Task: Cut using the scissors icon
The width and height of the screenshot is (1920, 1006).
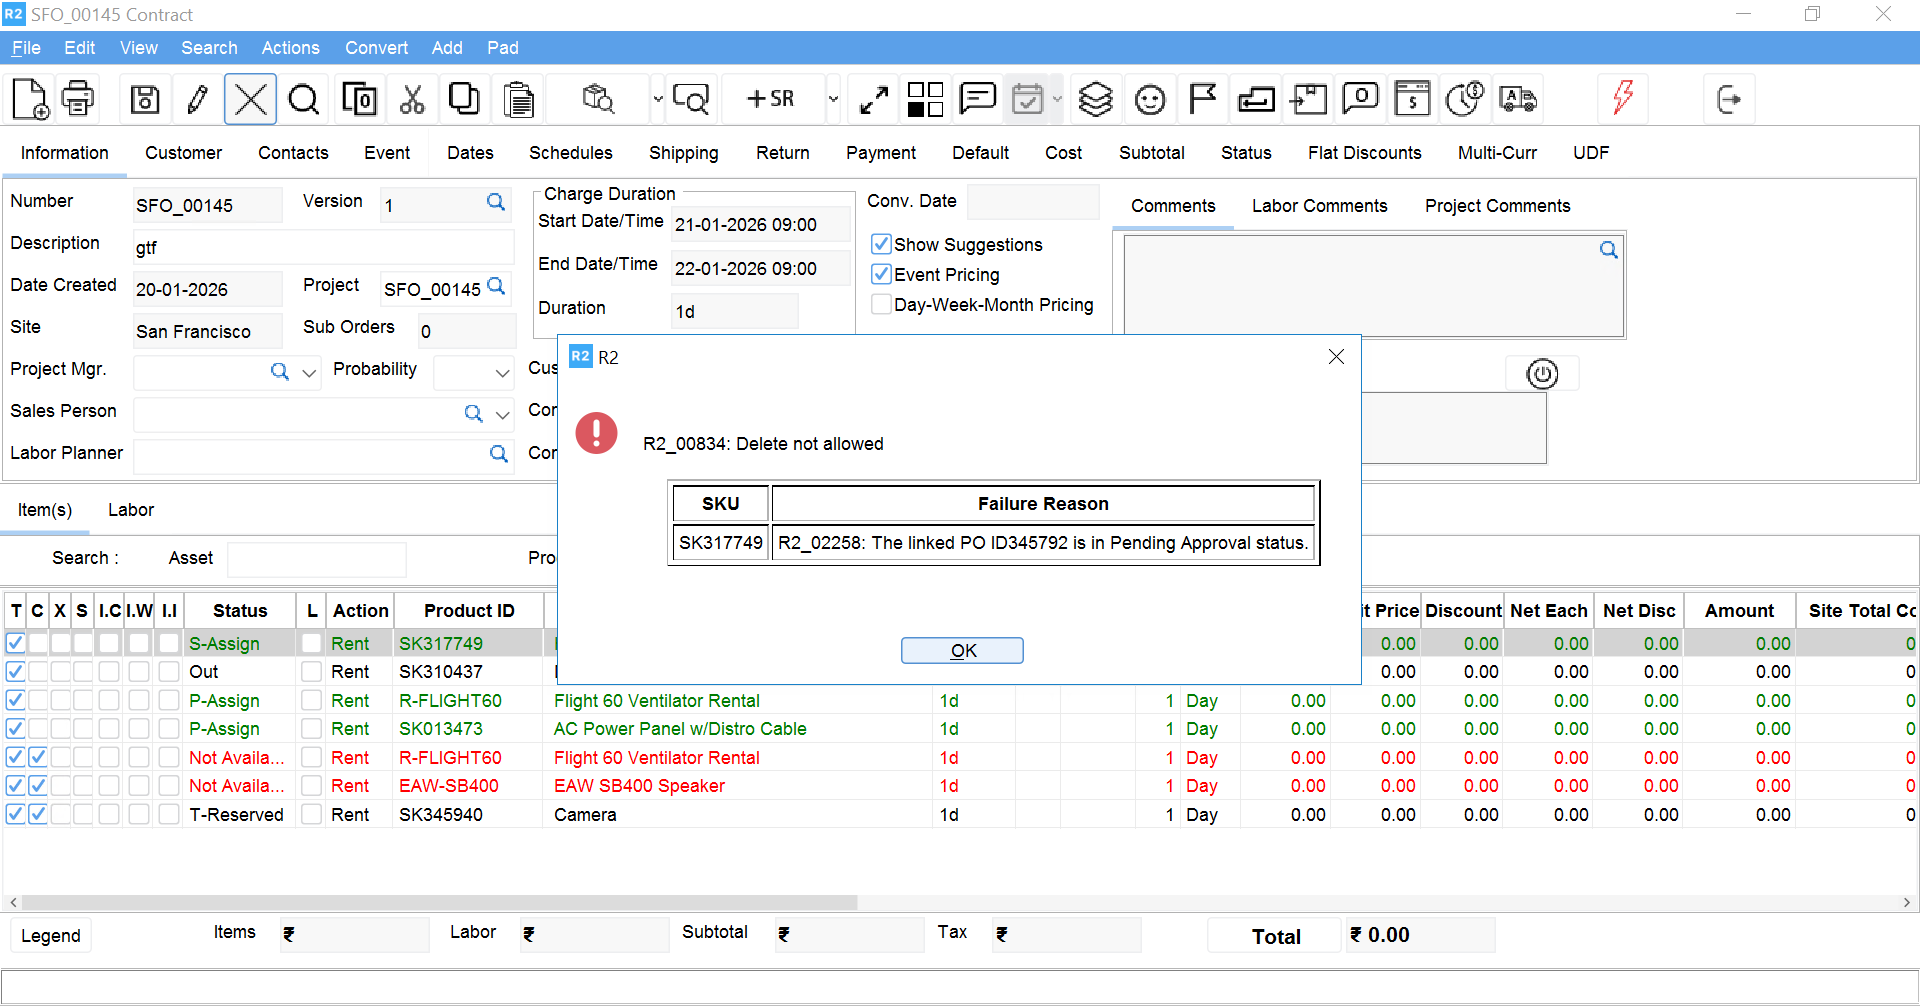Action: click(412, 99)
